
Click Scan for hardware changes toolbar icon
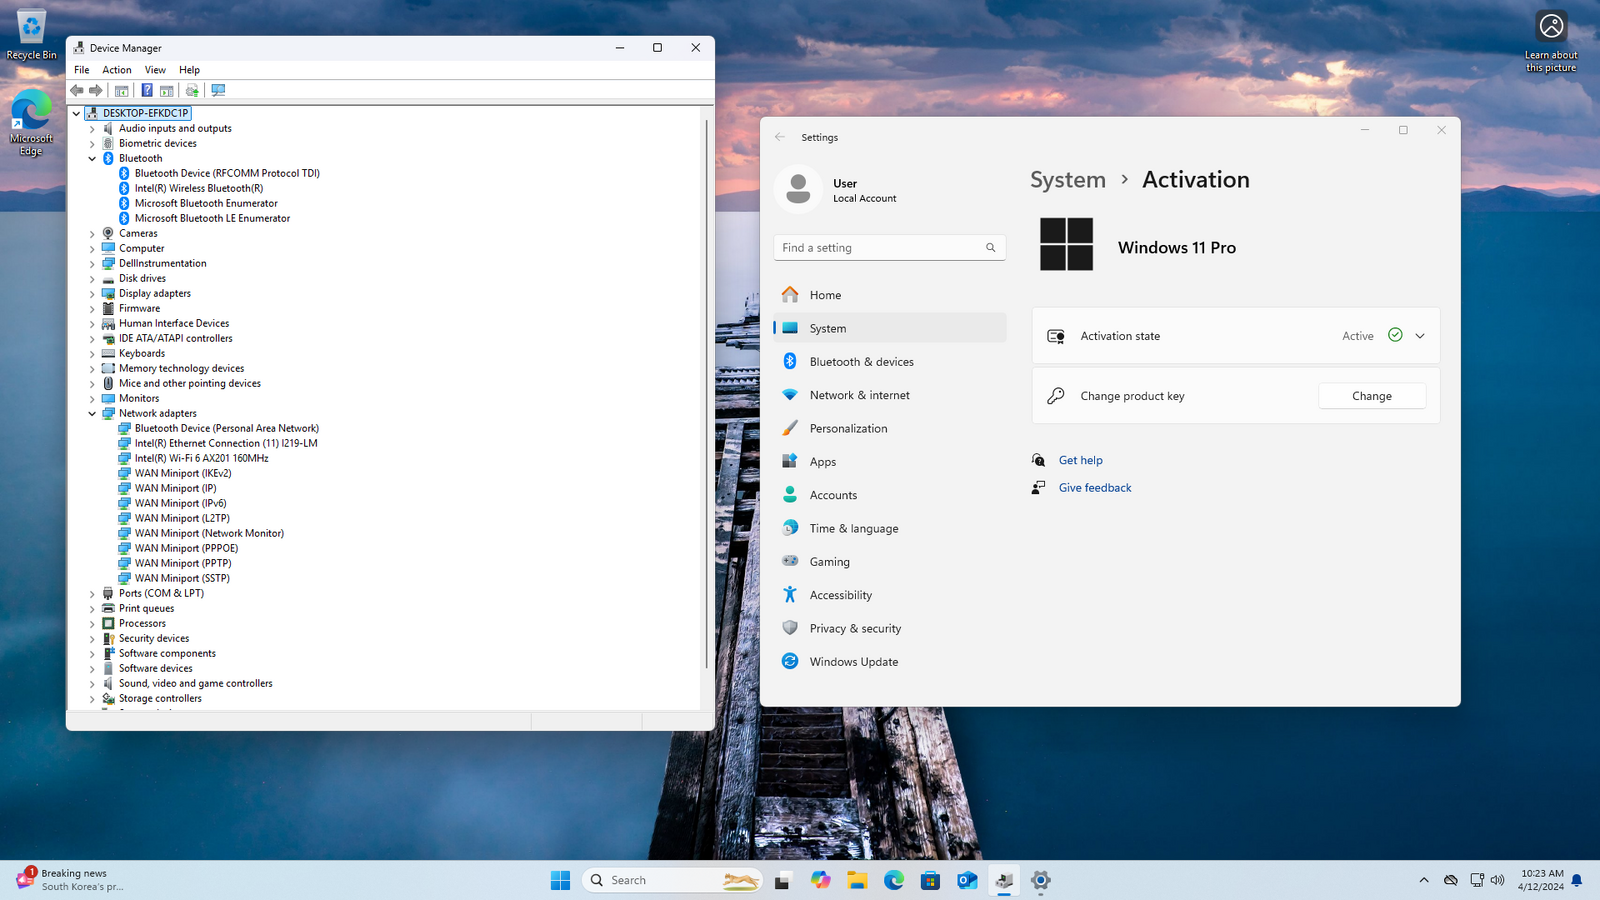[218, 90]
